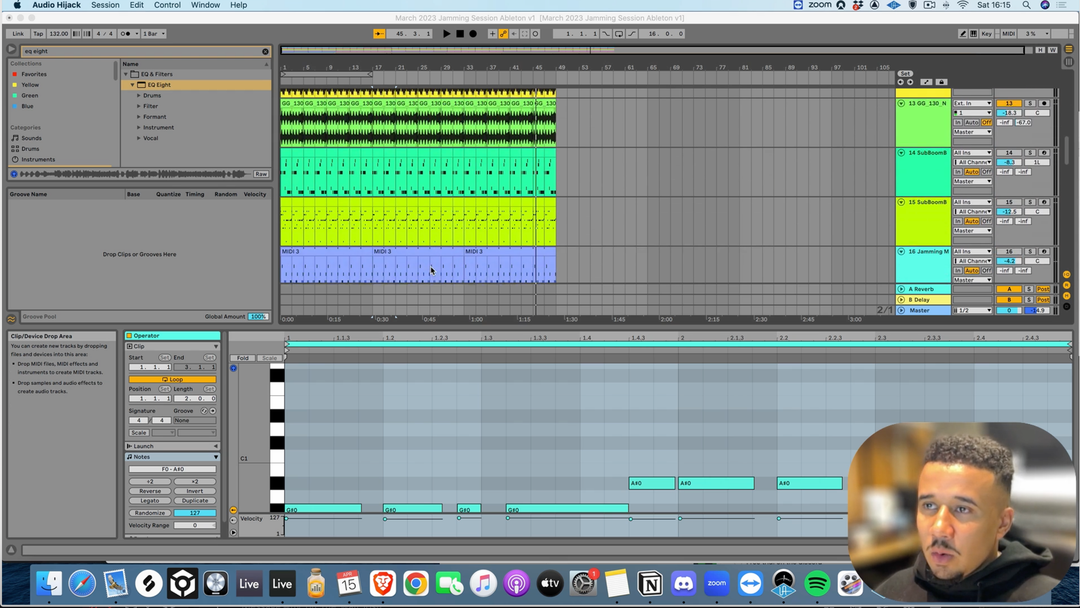Open the Control menu
The height and width of the screenshot is (608, 1080).
tap(167, 5)
